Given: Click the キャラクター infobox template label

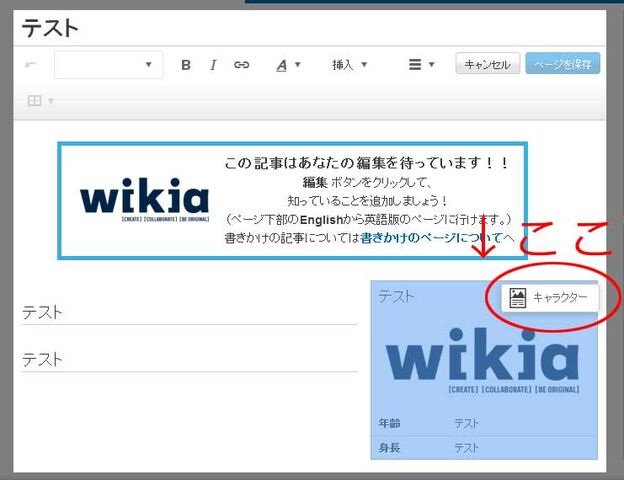Looking at the screenshot, I should pos(560,297).
